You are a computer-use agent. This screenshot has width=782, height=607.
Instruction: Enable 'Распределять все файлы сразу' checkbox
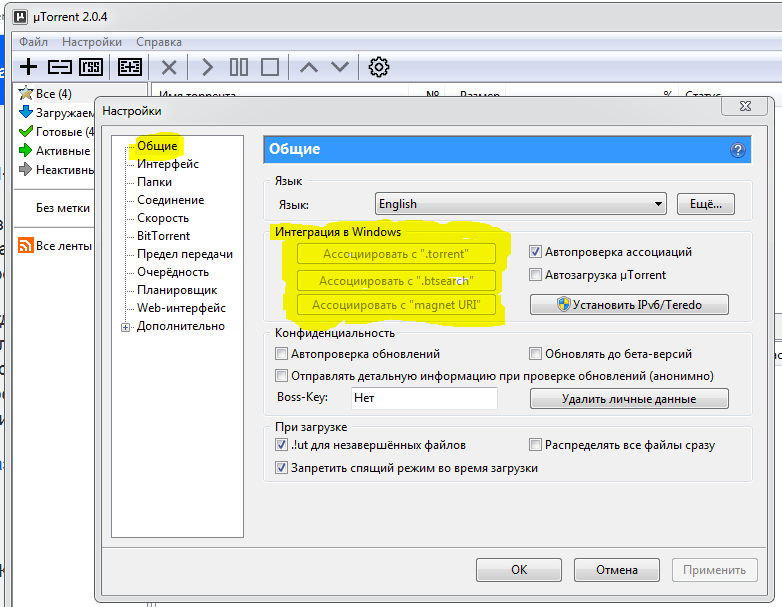click(x=535, y=444)
